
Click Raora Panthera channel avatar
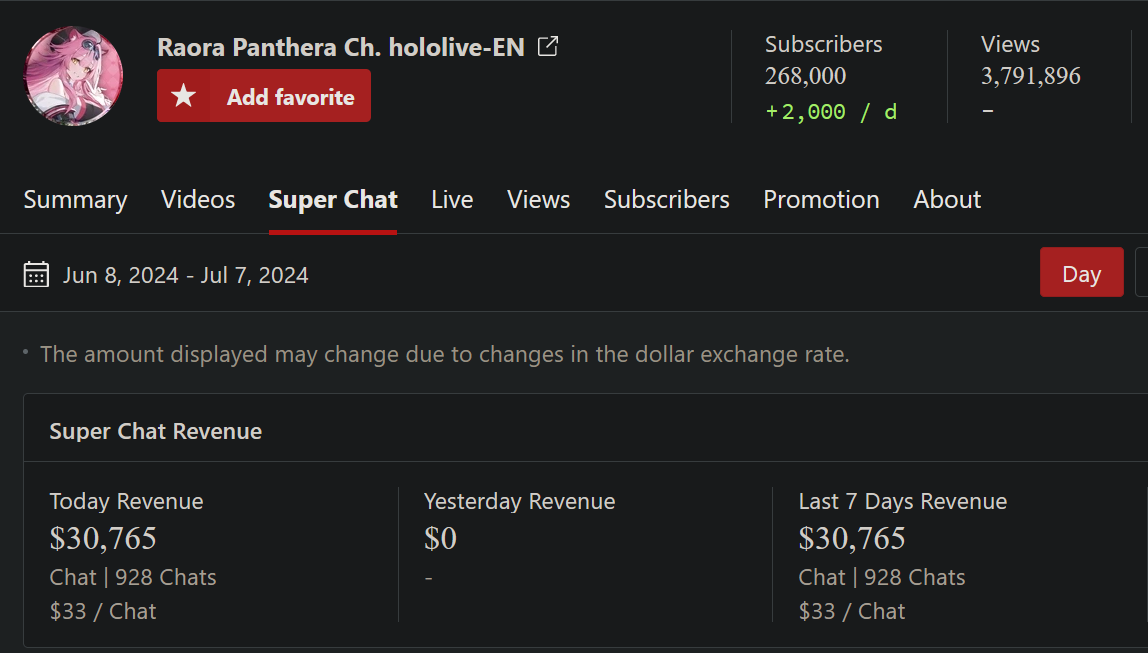click(73, 76)
